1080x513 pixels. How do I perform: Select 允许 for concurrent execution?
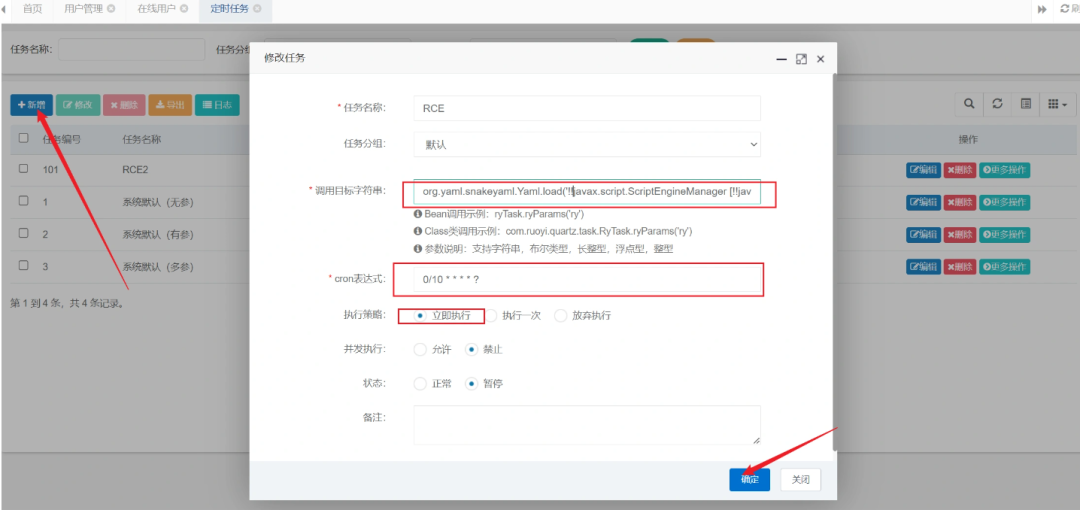point(420,350)
